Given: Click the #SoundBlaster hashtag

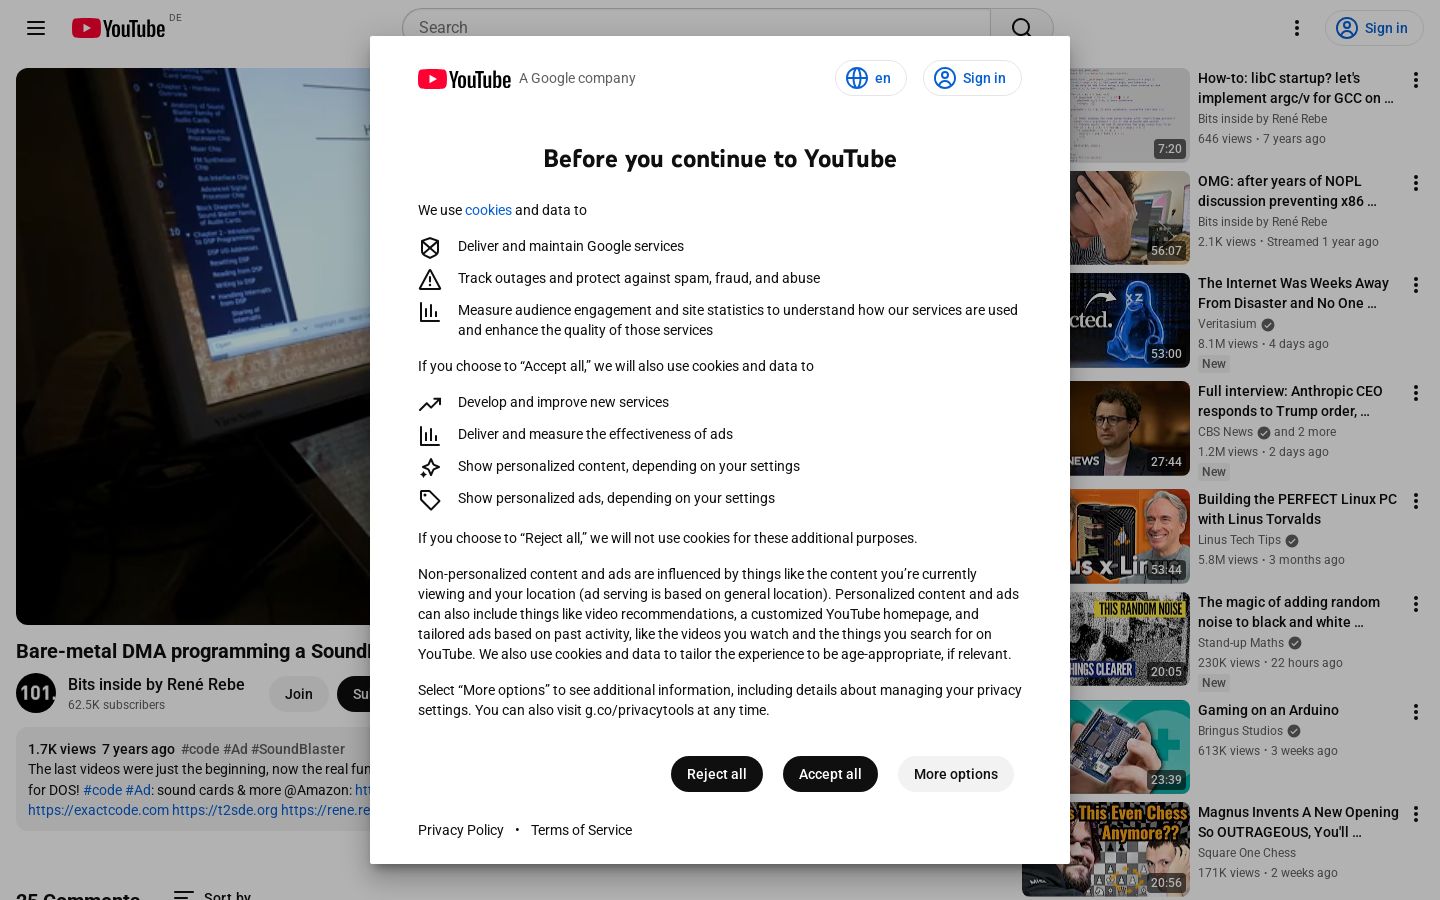Looking at the screenshot, I should click(x=298, y=749).
